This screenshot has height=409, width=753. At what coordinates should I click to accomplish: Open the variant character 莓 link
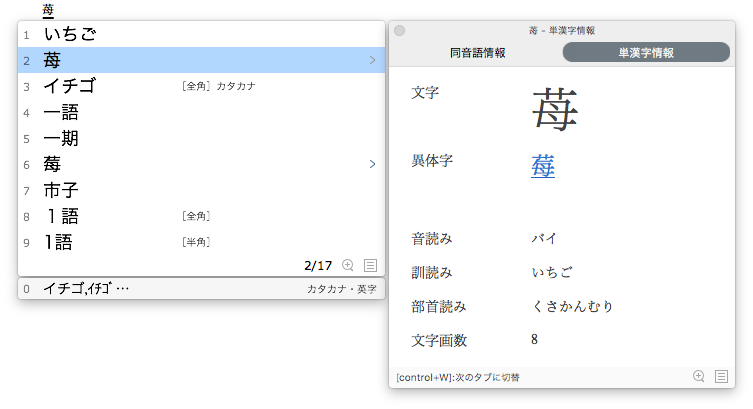543,165
